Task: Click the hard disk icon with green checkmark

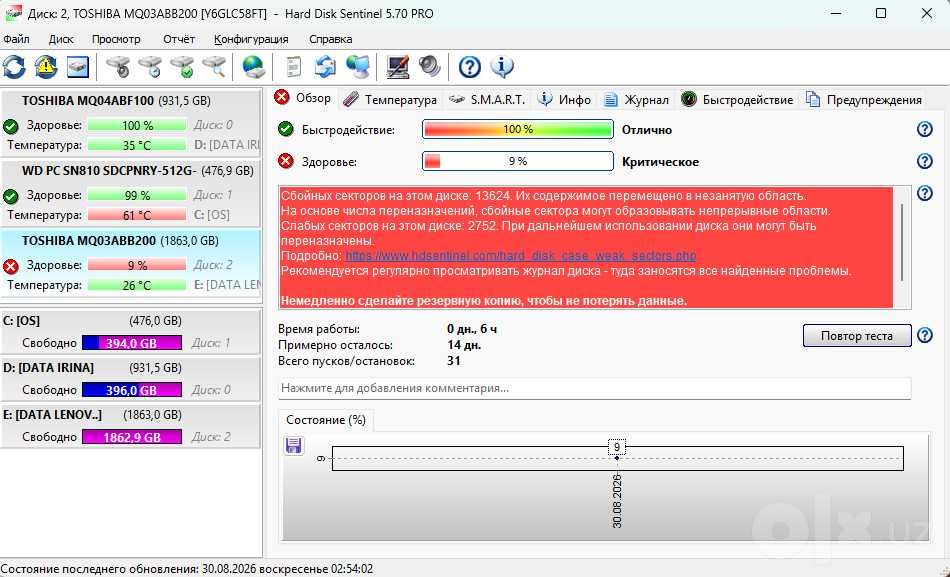Action: (182, 67)
